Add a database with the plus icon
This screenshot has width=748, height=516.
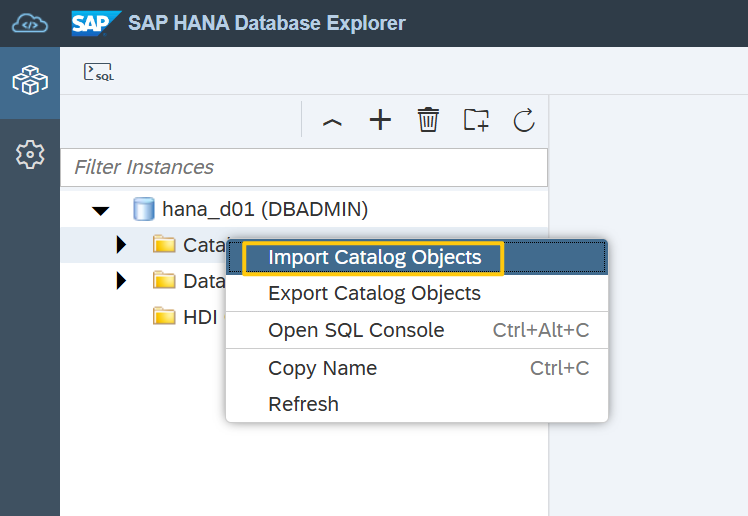point(380,120)
